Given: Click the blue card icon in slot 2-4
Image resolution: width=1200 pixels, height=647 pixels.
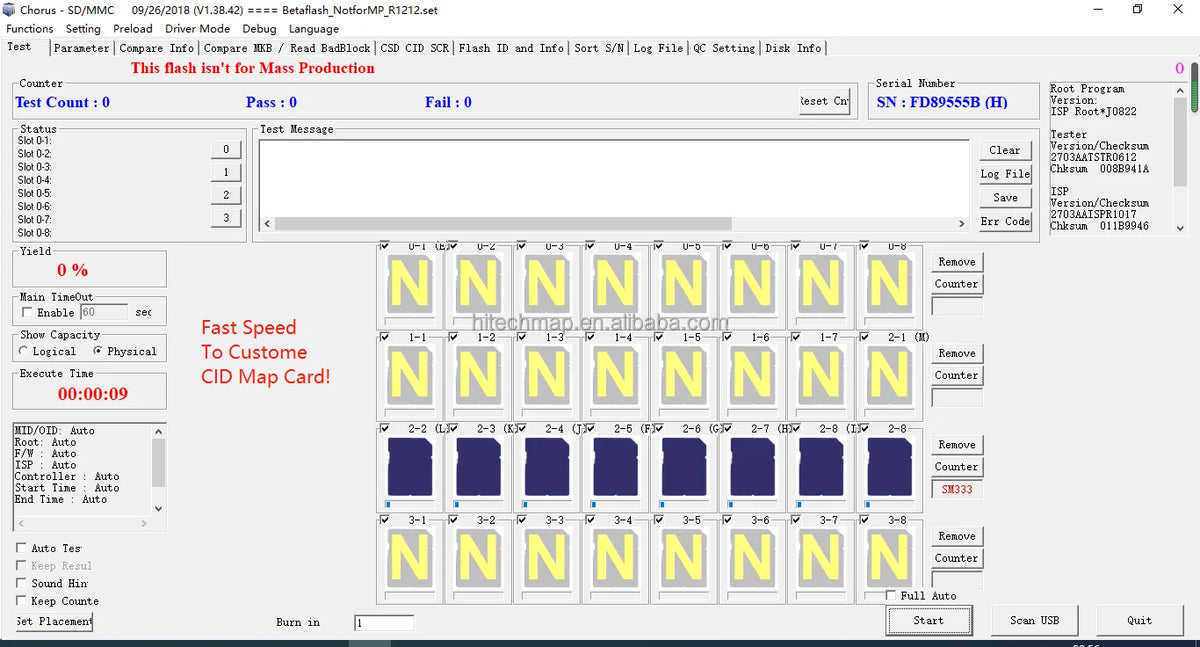Looking at the screenshot, I should pyautogui.click(x=547, y=466).
